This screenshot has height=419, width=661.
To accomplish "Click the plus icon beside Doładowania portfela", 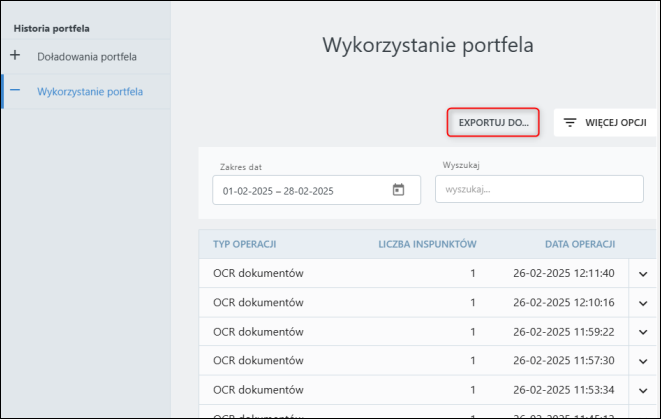I will pos(14,56).
